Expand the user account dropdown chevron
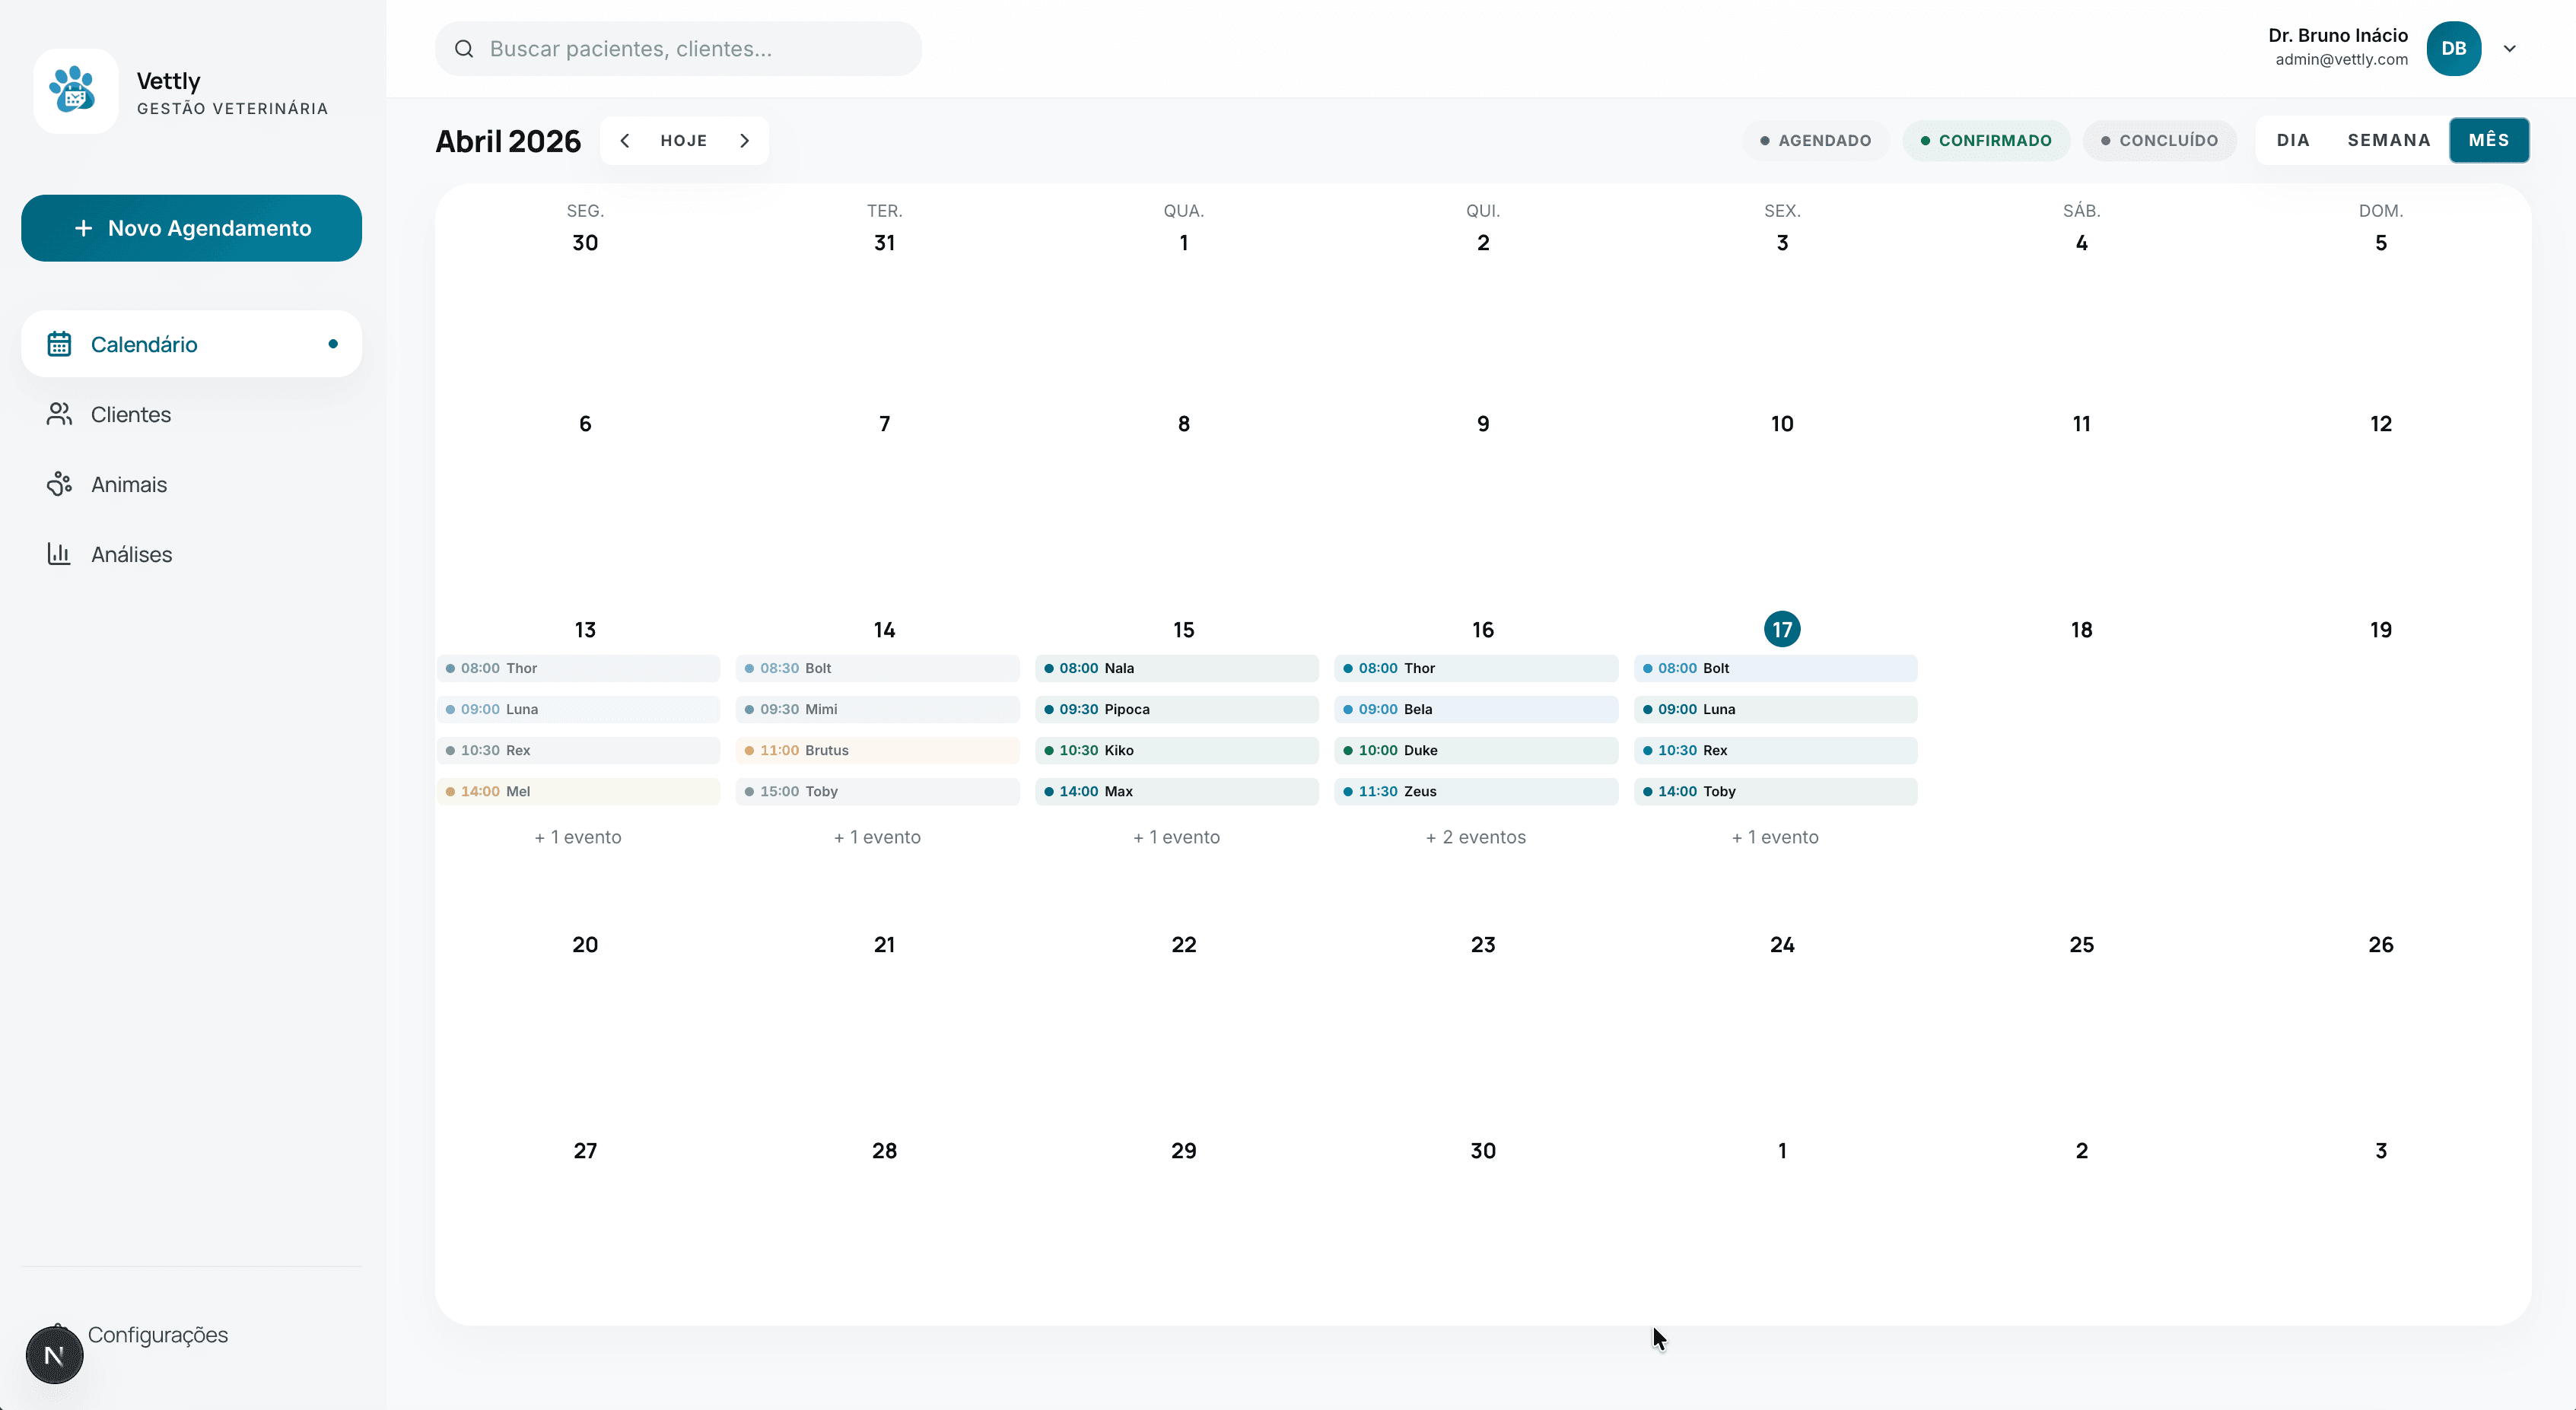This screenshot has height=1410, width=2576. 2509,48
